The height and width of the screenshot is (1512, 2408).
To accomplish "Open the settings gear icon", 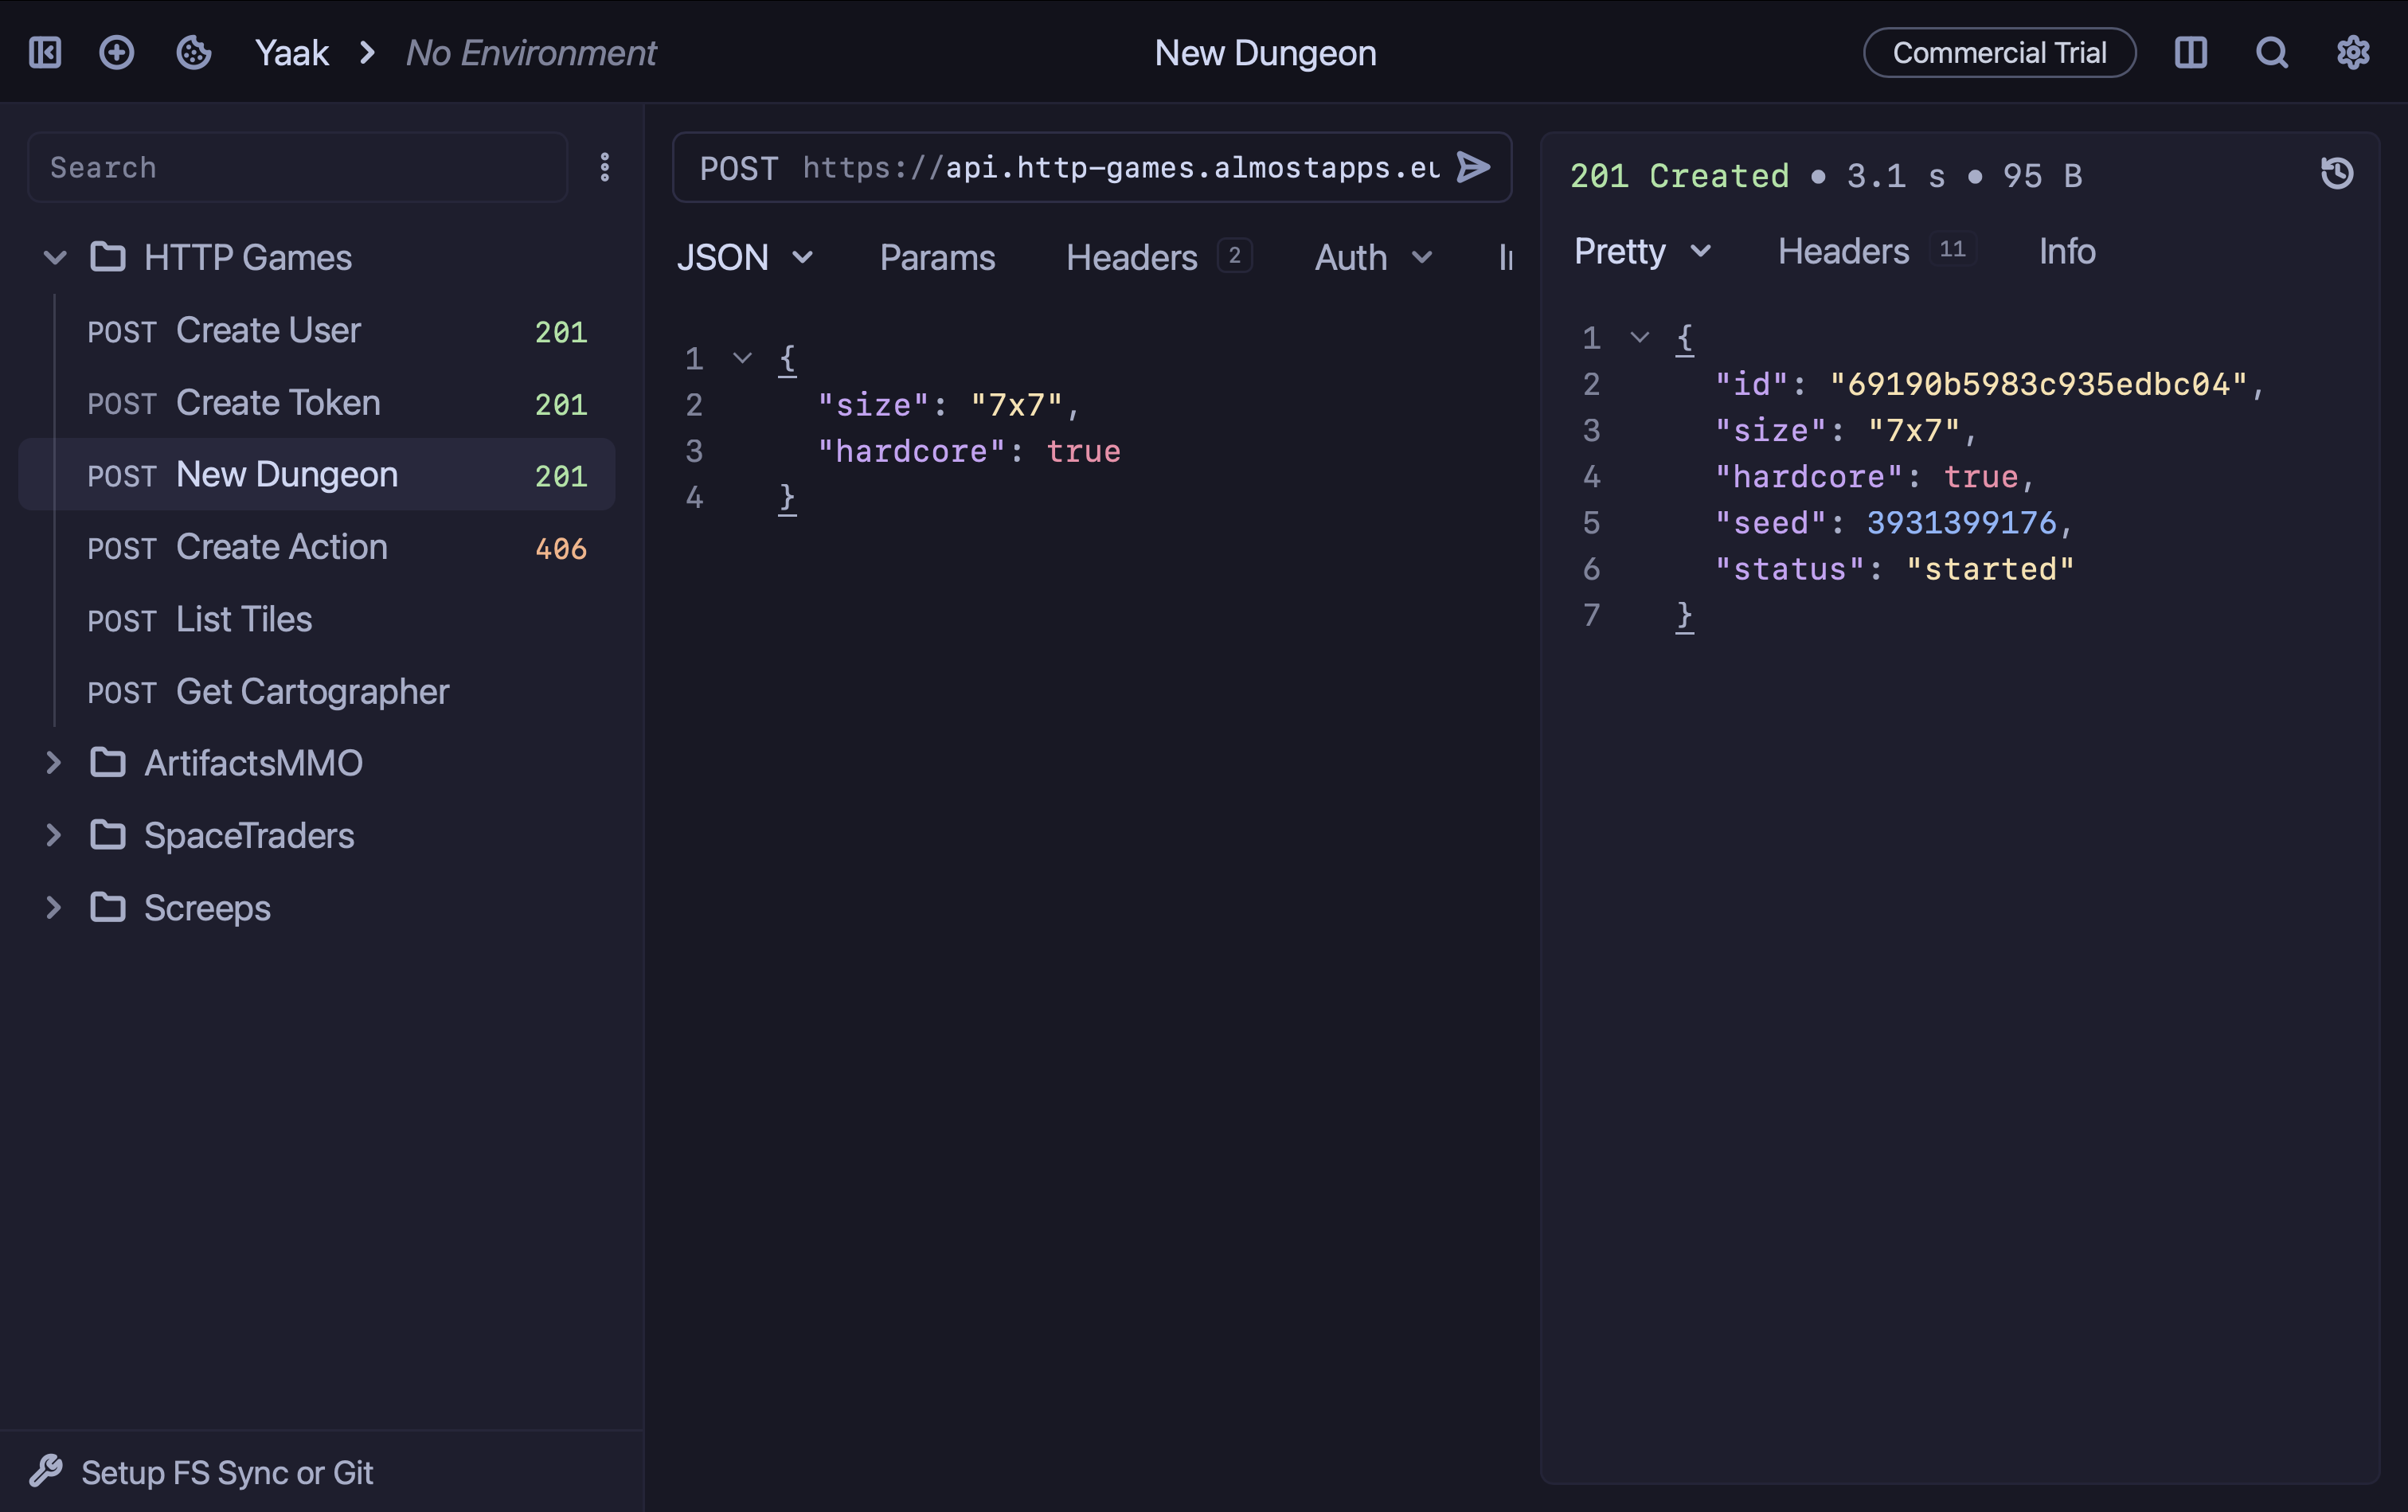I will tap(2353, 53).
